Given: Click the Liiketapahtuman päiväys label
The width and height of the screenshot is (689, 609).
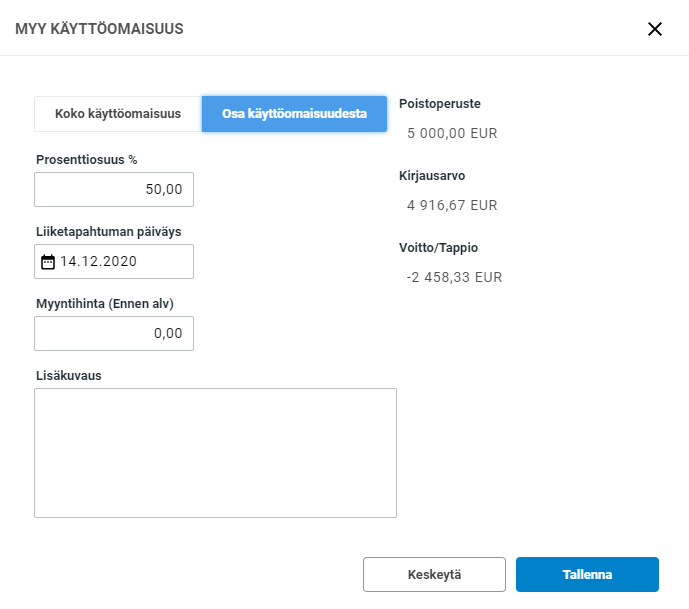Looking at the screenshot, I should point(108,231).
